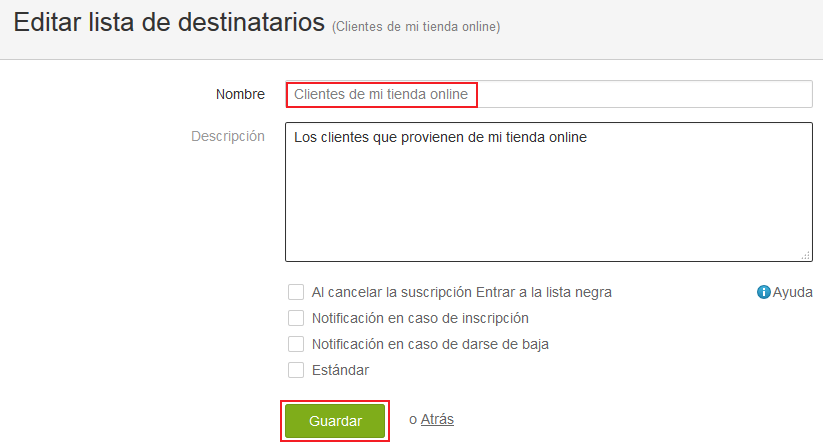
Task: Click the empty area of the Descripción textarea
Action: pyautogui.click(x=549, y=205)
